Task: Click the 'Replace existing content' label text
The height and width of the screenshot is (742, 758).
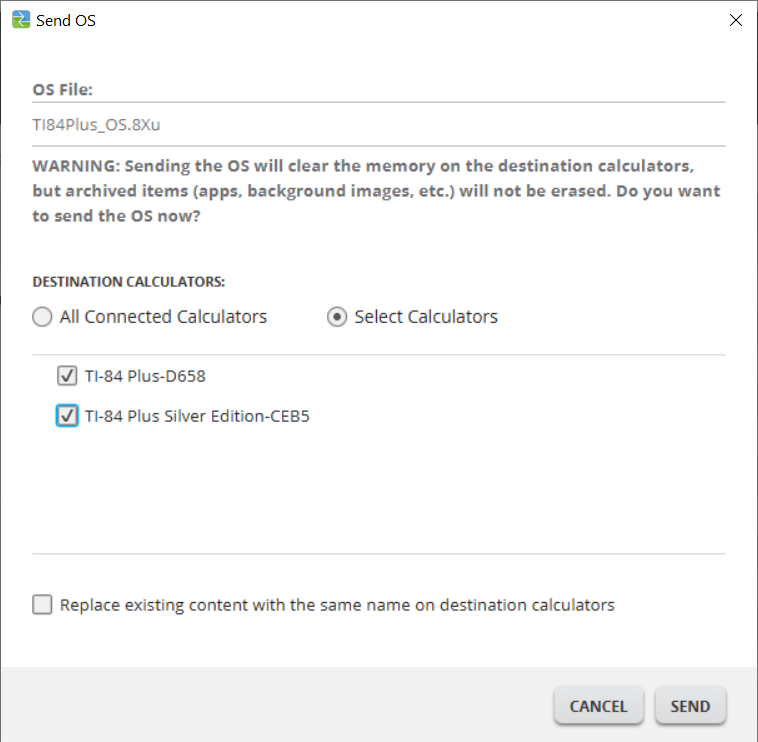Action: pos(337,605)
